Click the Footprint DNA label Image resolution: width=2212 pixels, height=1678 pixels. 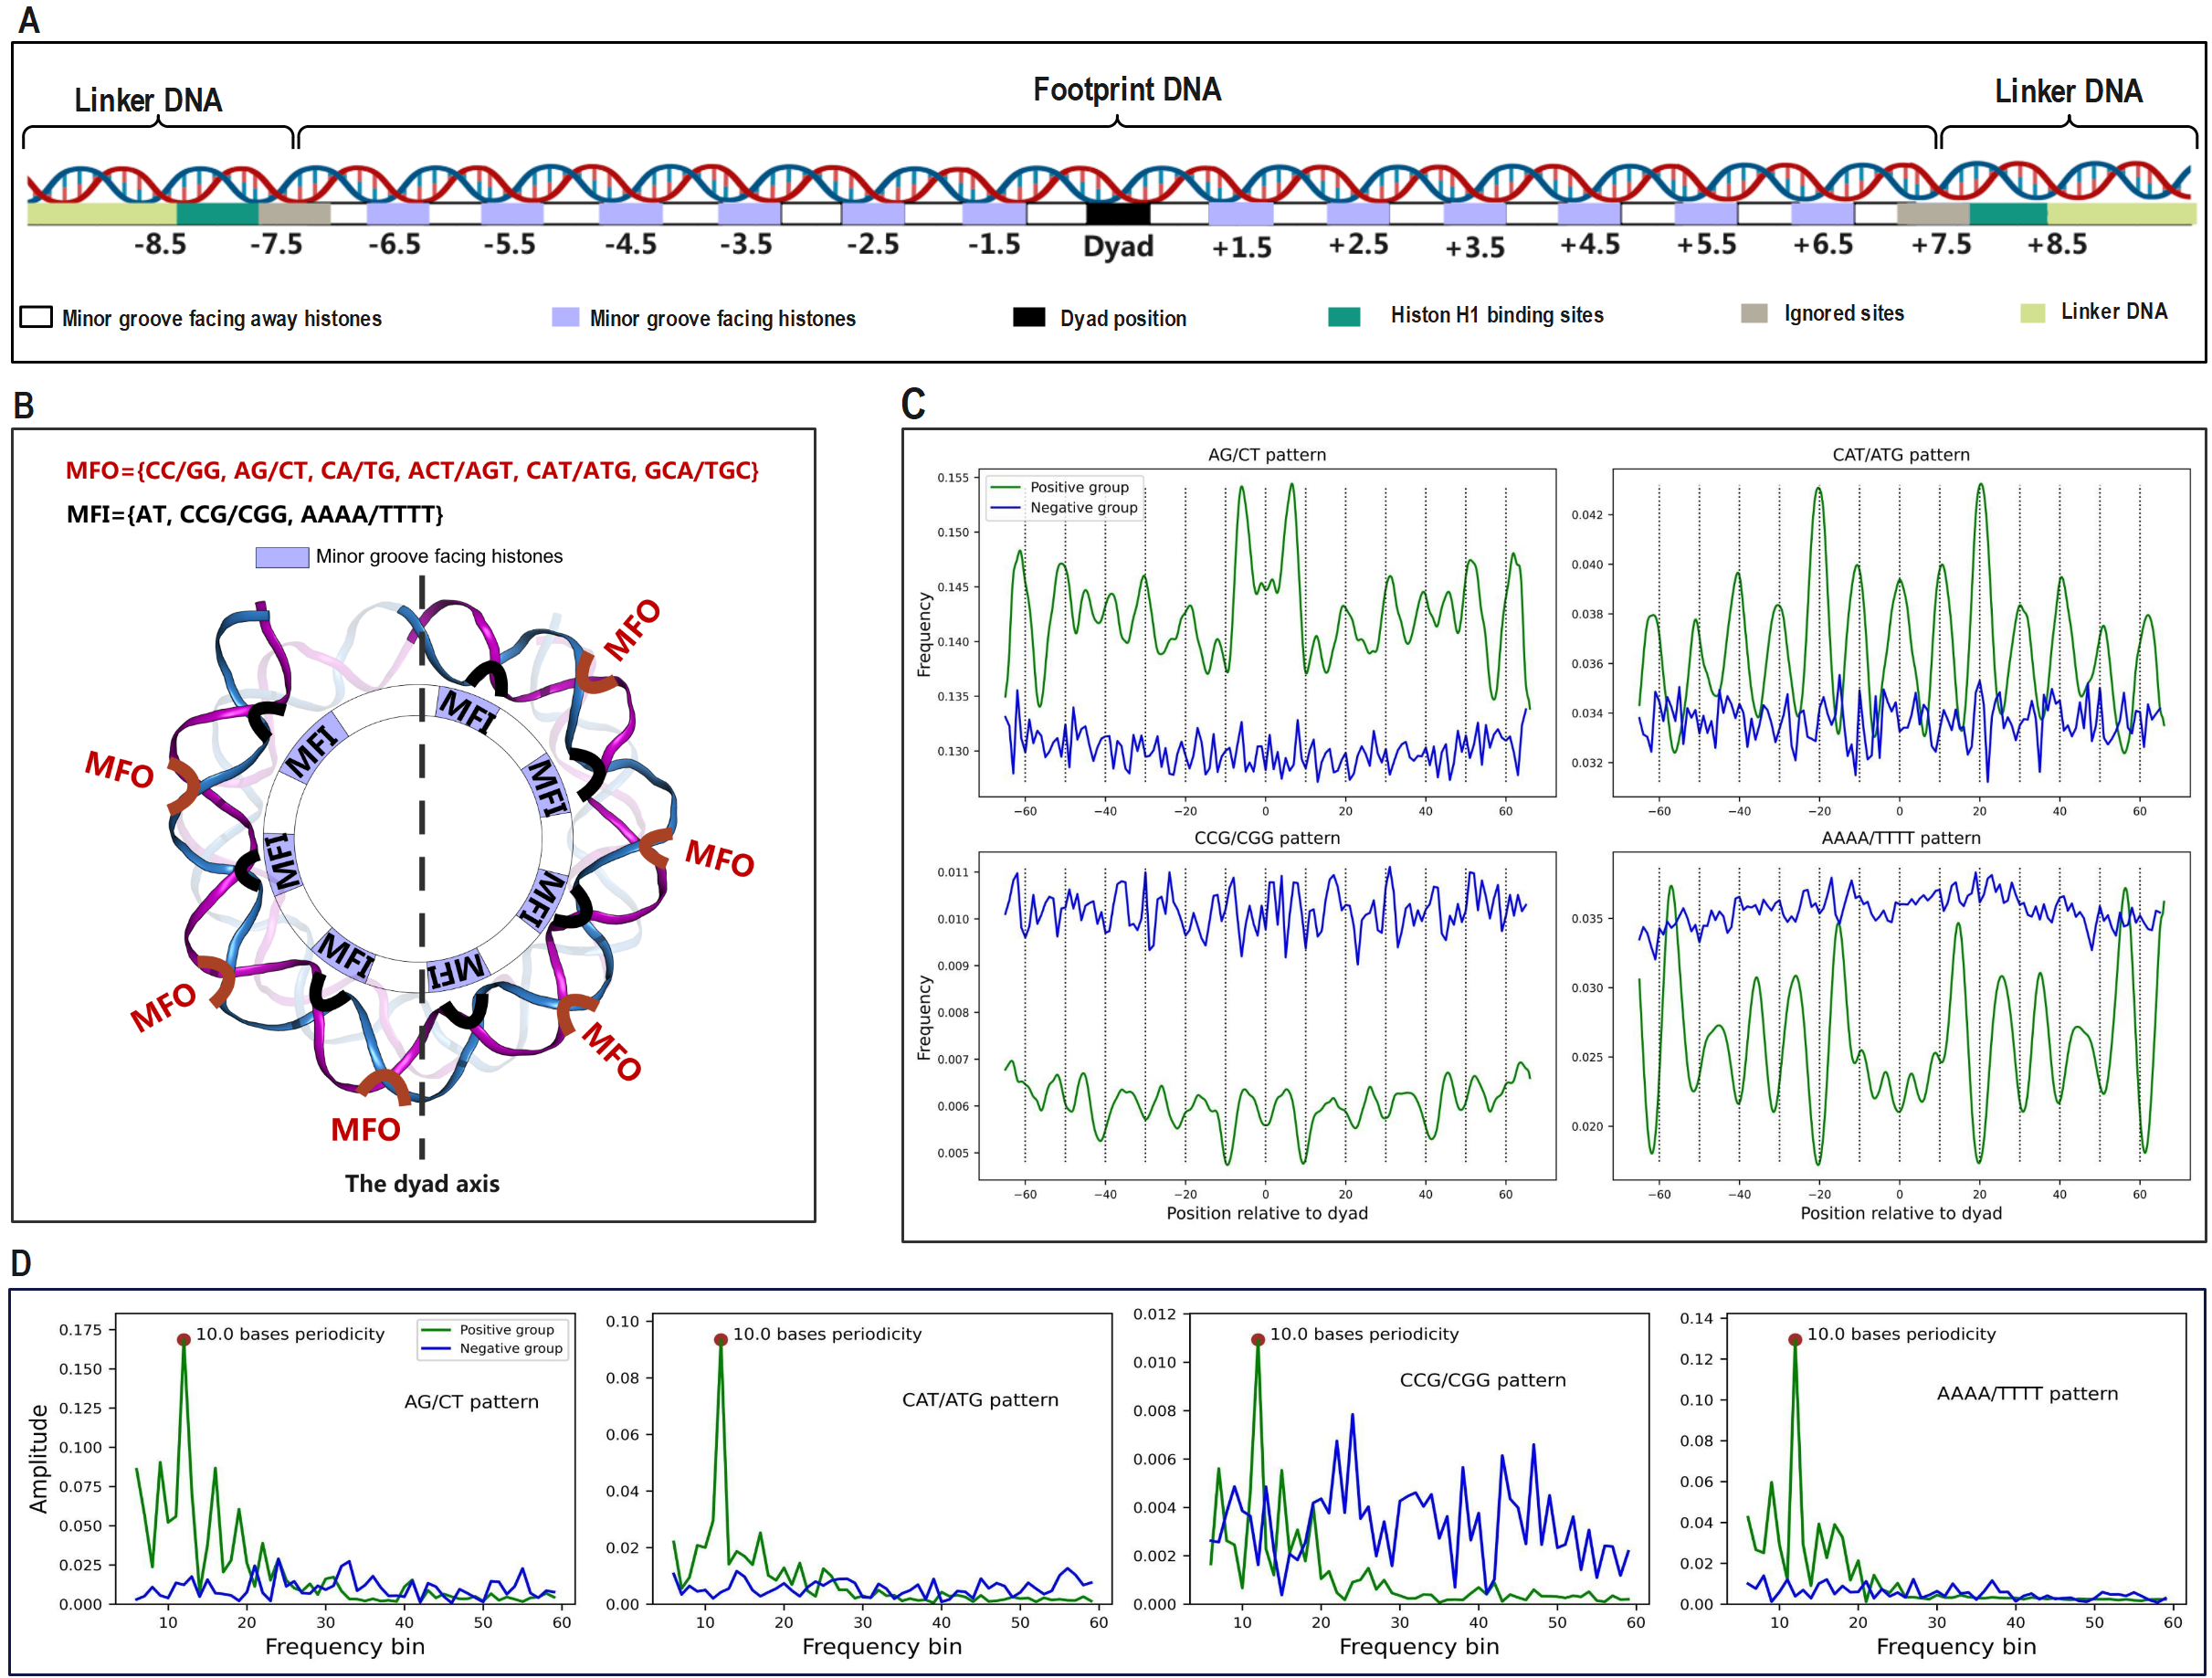pos(1126,90)
